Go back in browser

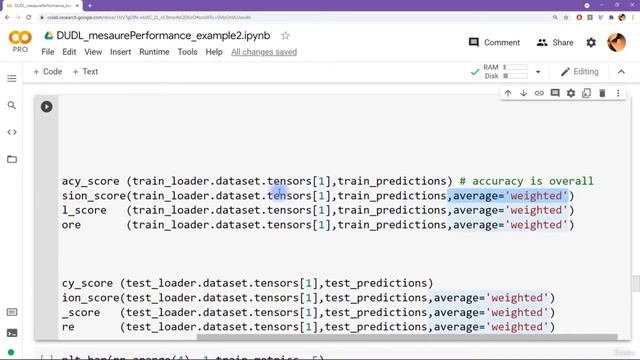point(7,18)
